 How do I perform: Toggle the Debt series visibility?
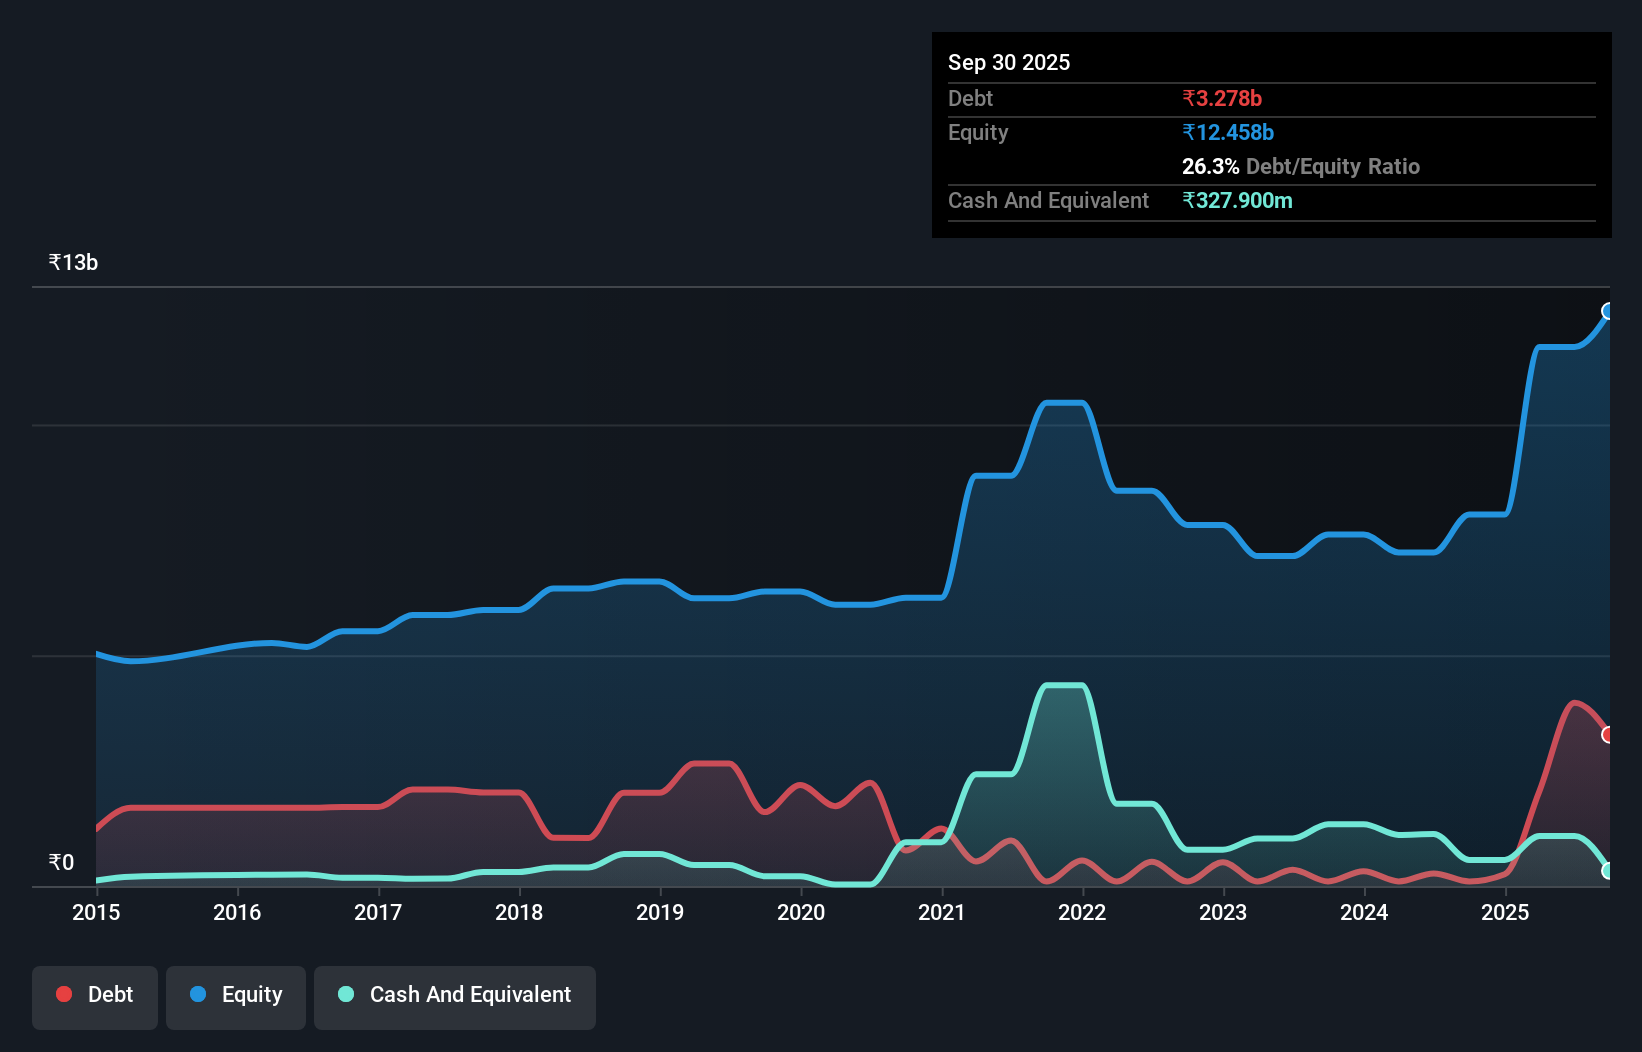point(95,994)
